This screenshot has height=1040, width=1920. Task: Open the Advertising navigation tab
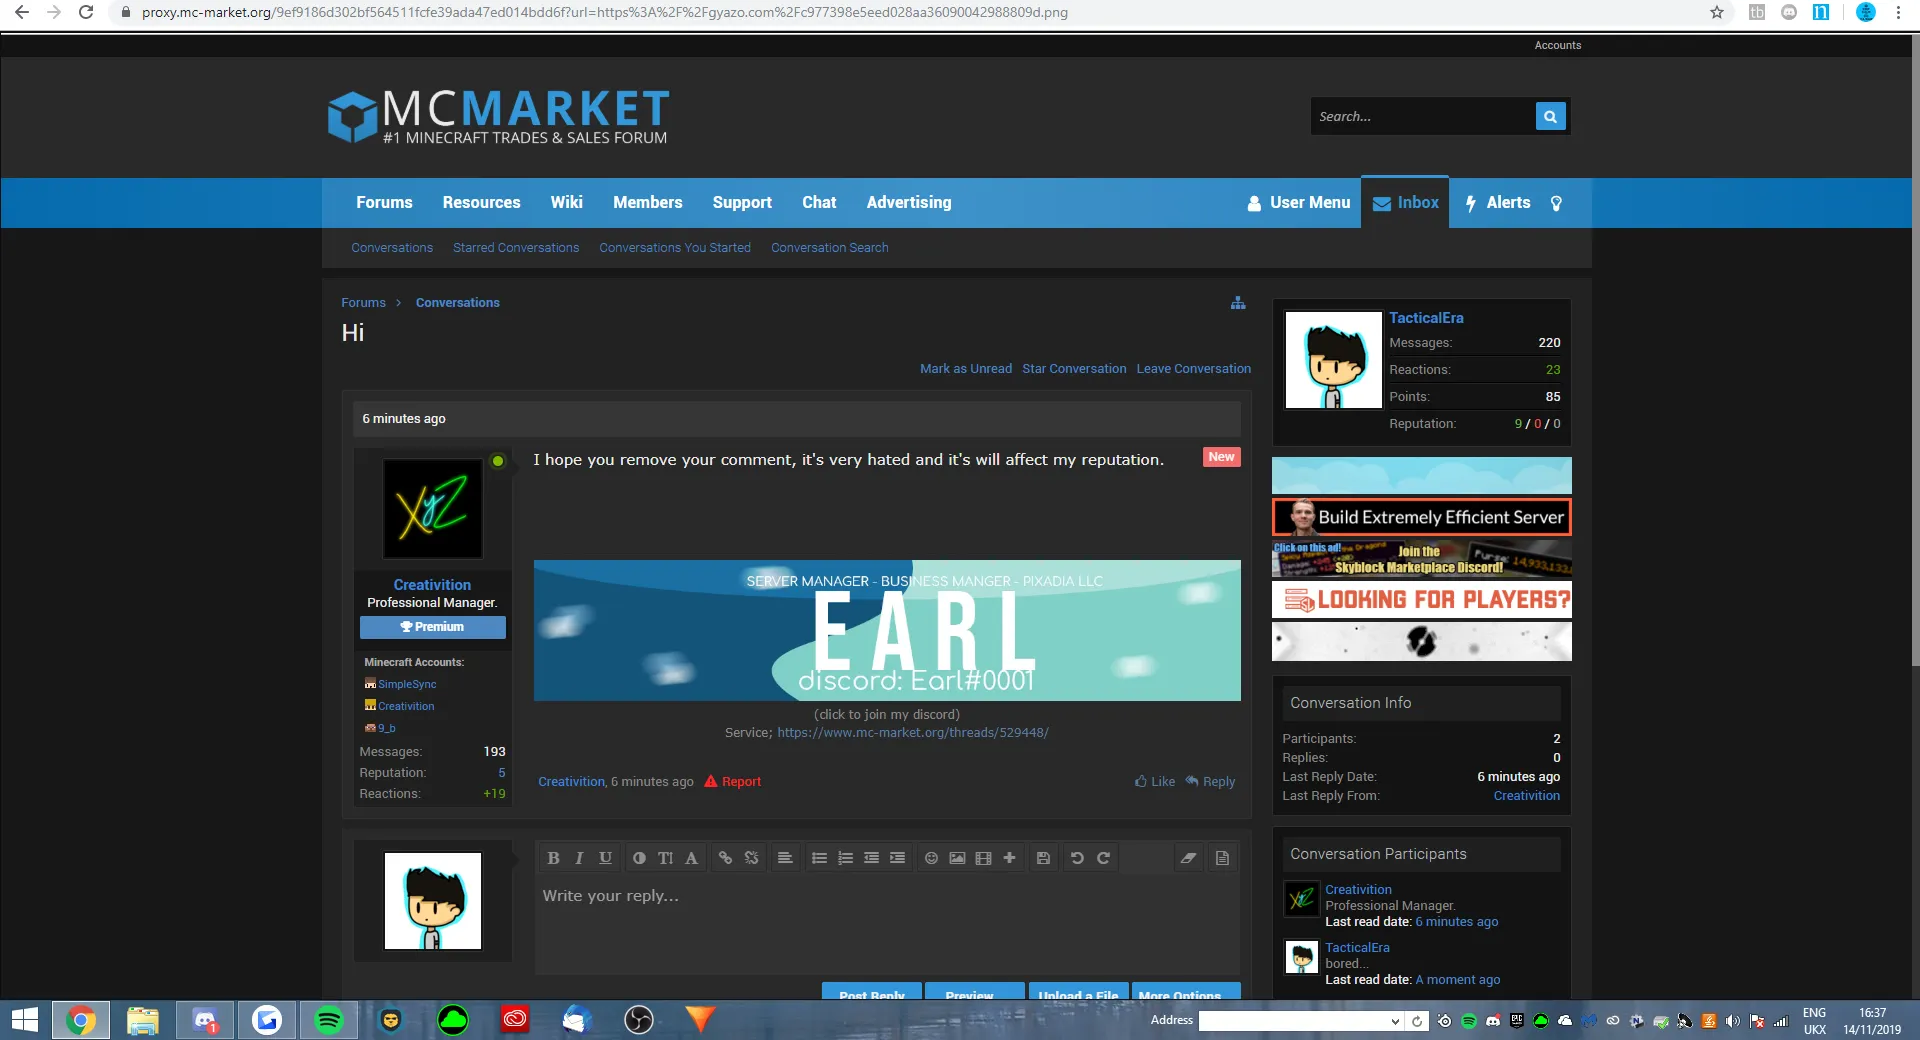pyautogui.click(x=909, y=202)
